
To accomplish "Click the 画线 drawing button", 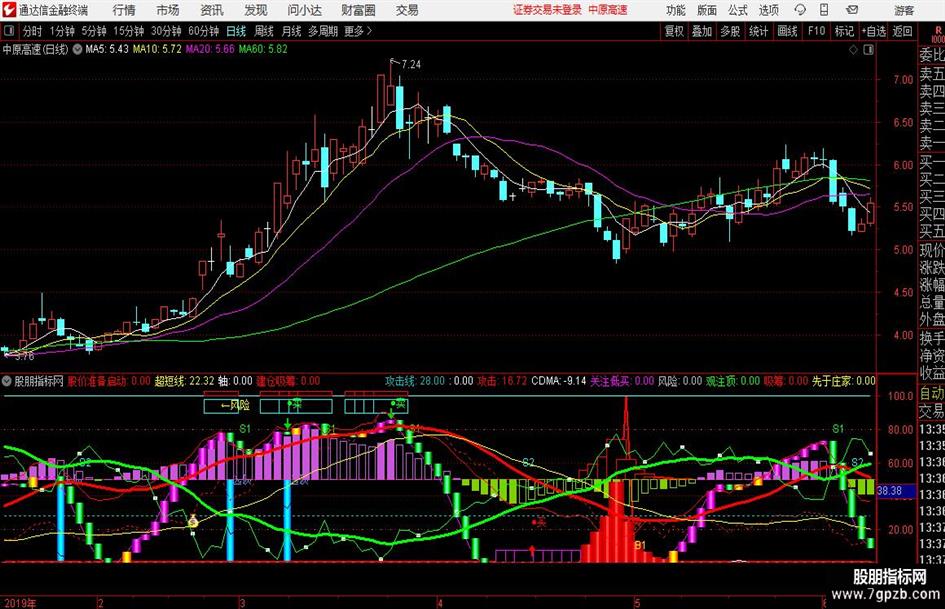I will point(787,31).
